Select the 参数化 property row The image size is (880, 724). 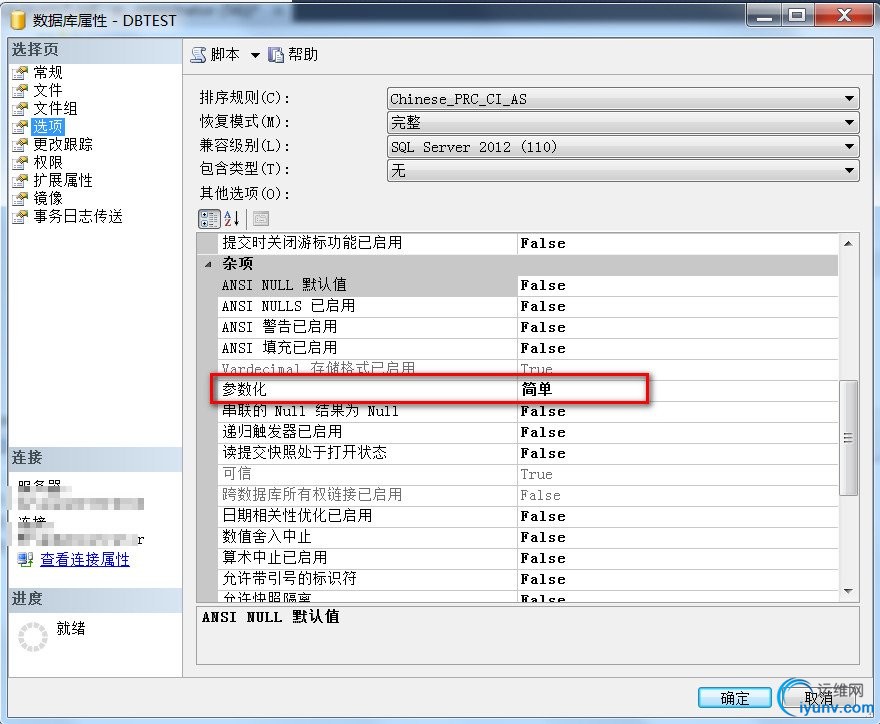coord(528,390)
